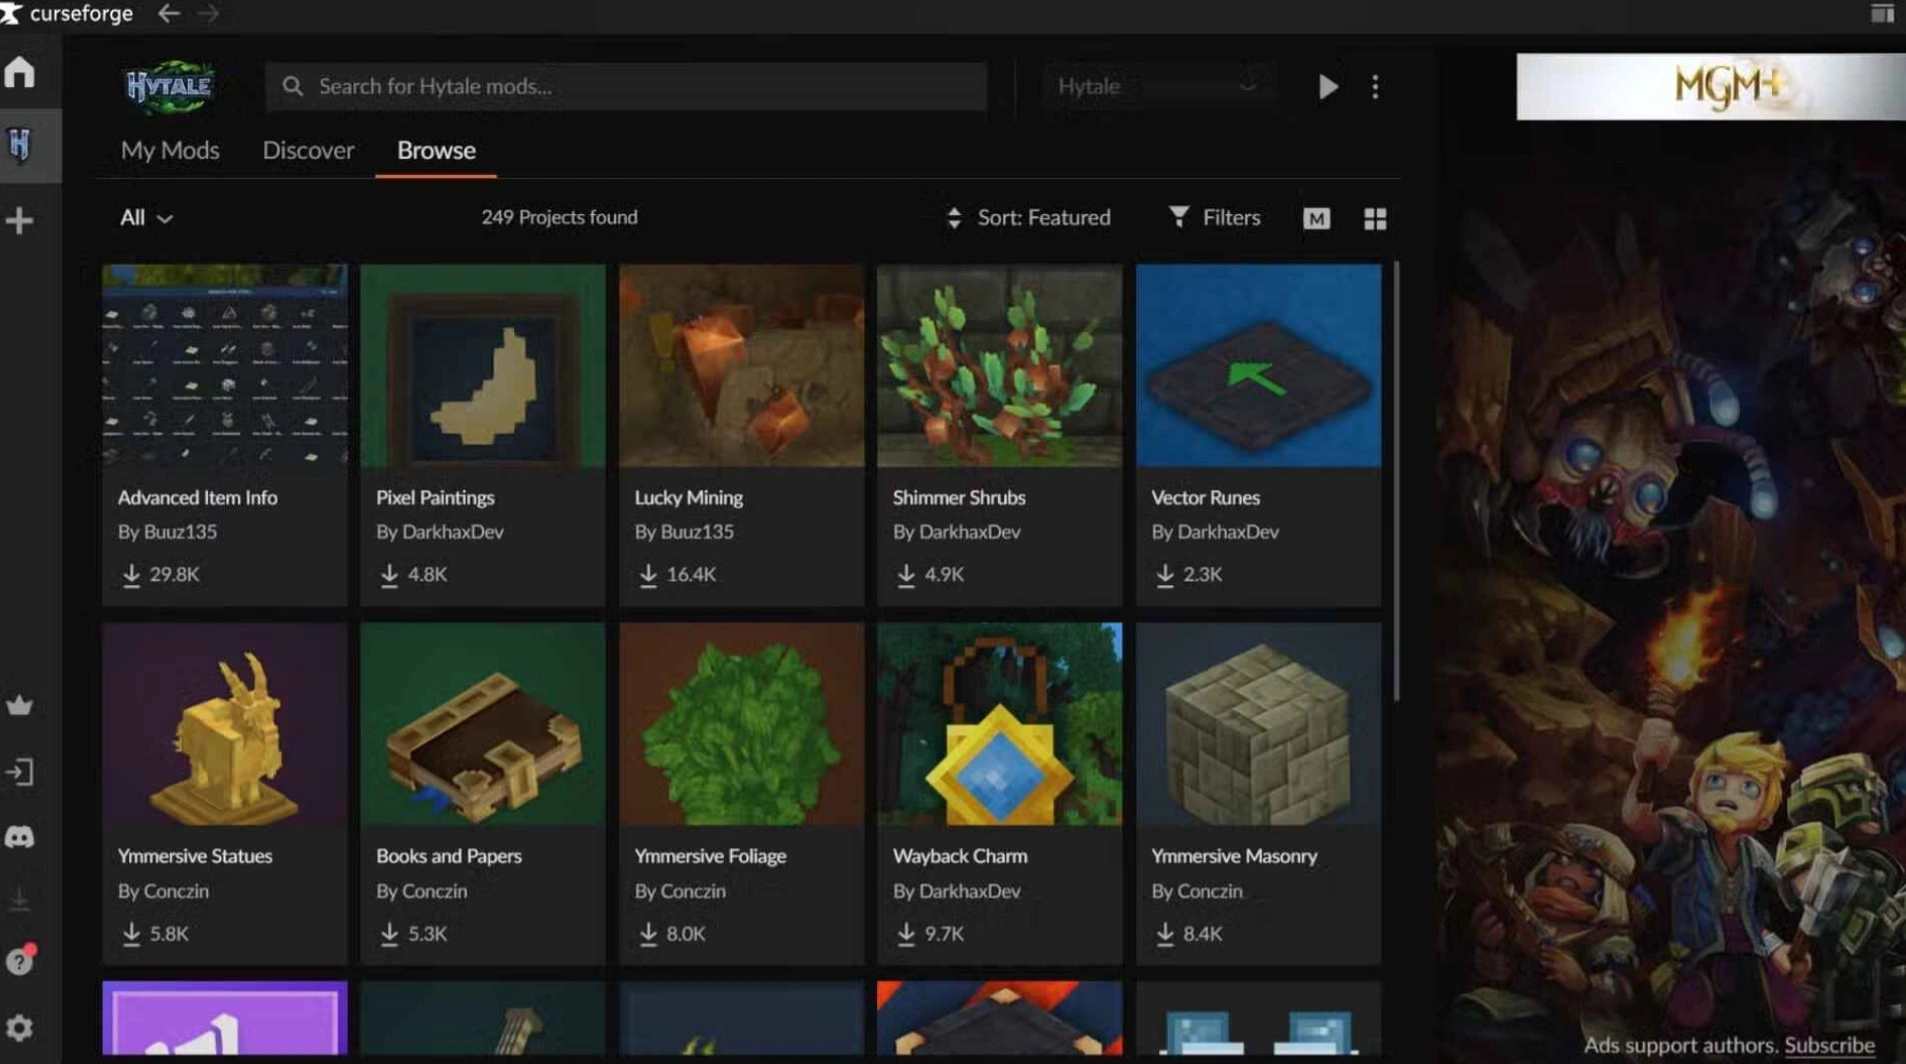The height and width of the screenshot is (1064, 1906).
Task: Click the Subscribe link
Action: (x=1829, y=1045)
